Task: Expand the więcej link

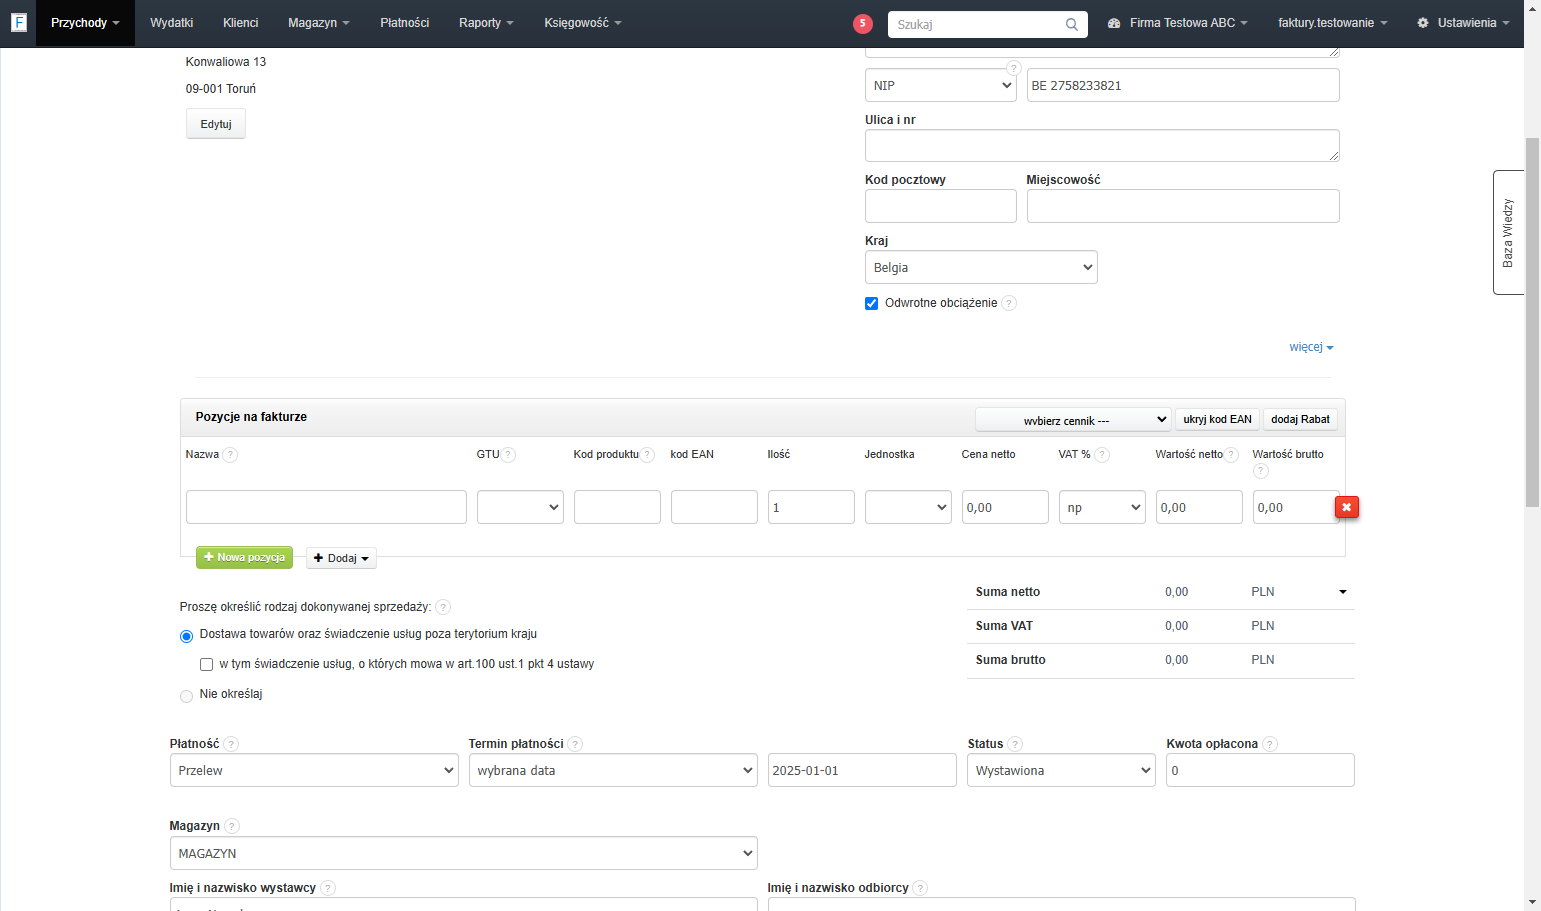Action: 1311,347
